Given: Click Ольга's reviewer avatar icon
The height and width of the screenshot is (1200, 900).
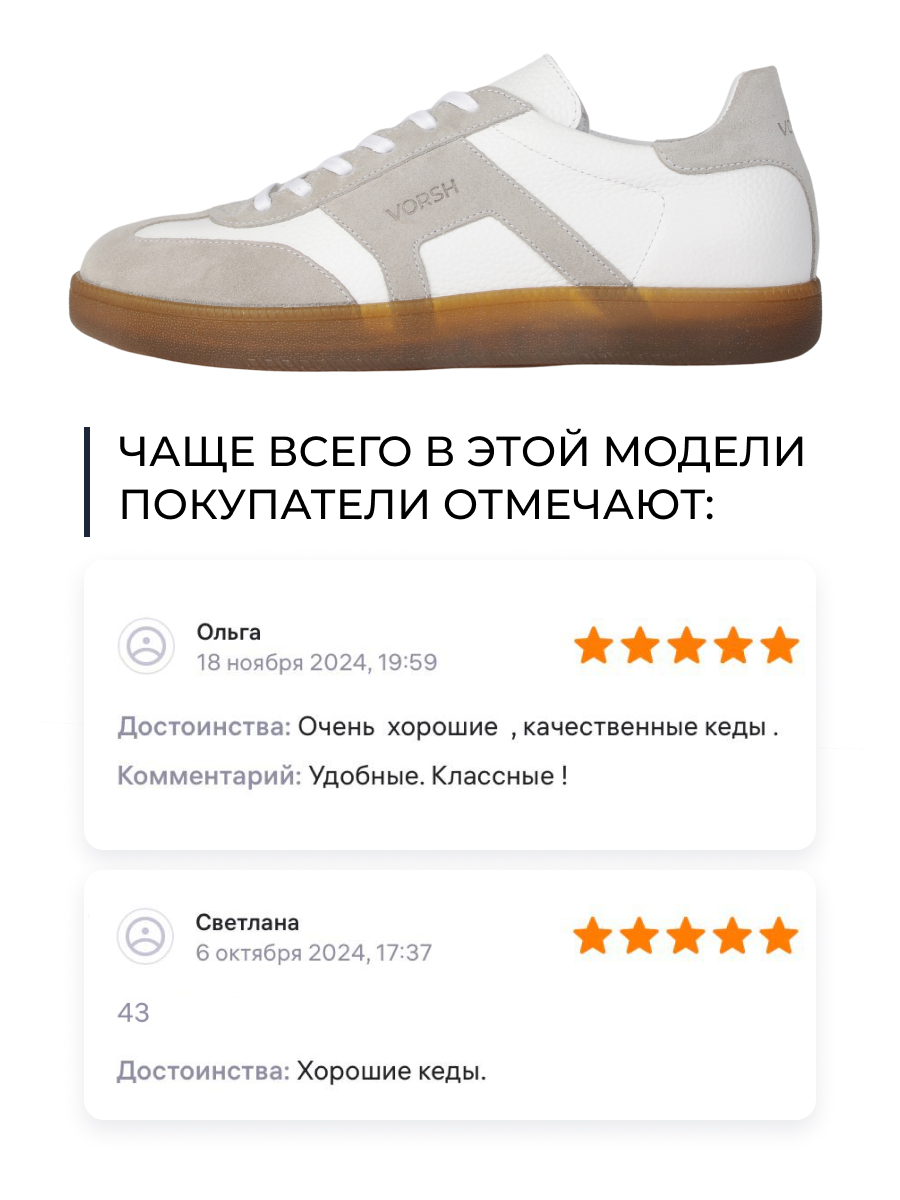Looking at the screenshot, I should [x=147, y=645].
